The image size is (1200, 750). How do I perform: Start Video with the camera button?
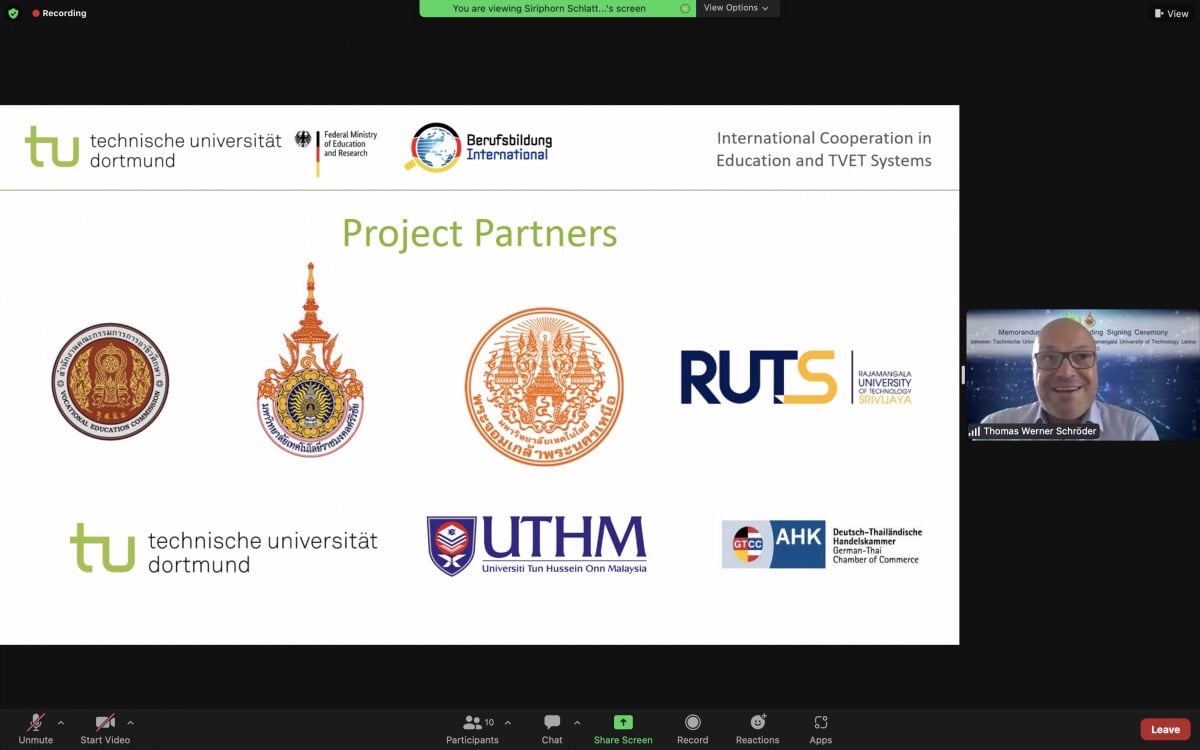coord(105,723)
